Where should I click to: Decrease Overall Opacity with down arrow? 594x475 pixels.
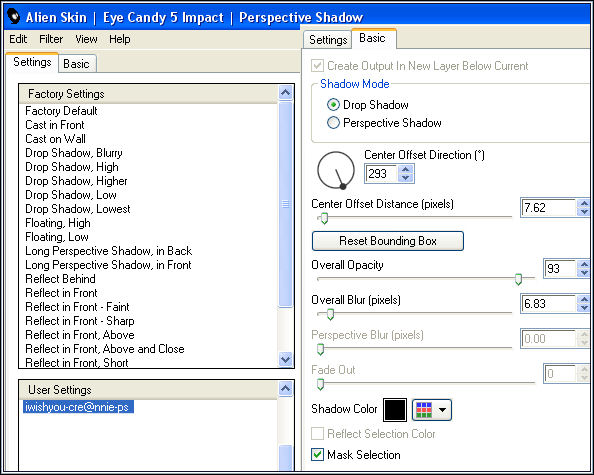tap(584, 273)
